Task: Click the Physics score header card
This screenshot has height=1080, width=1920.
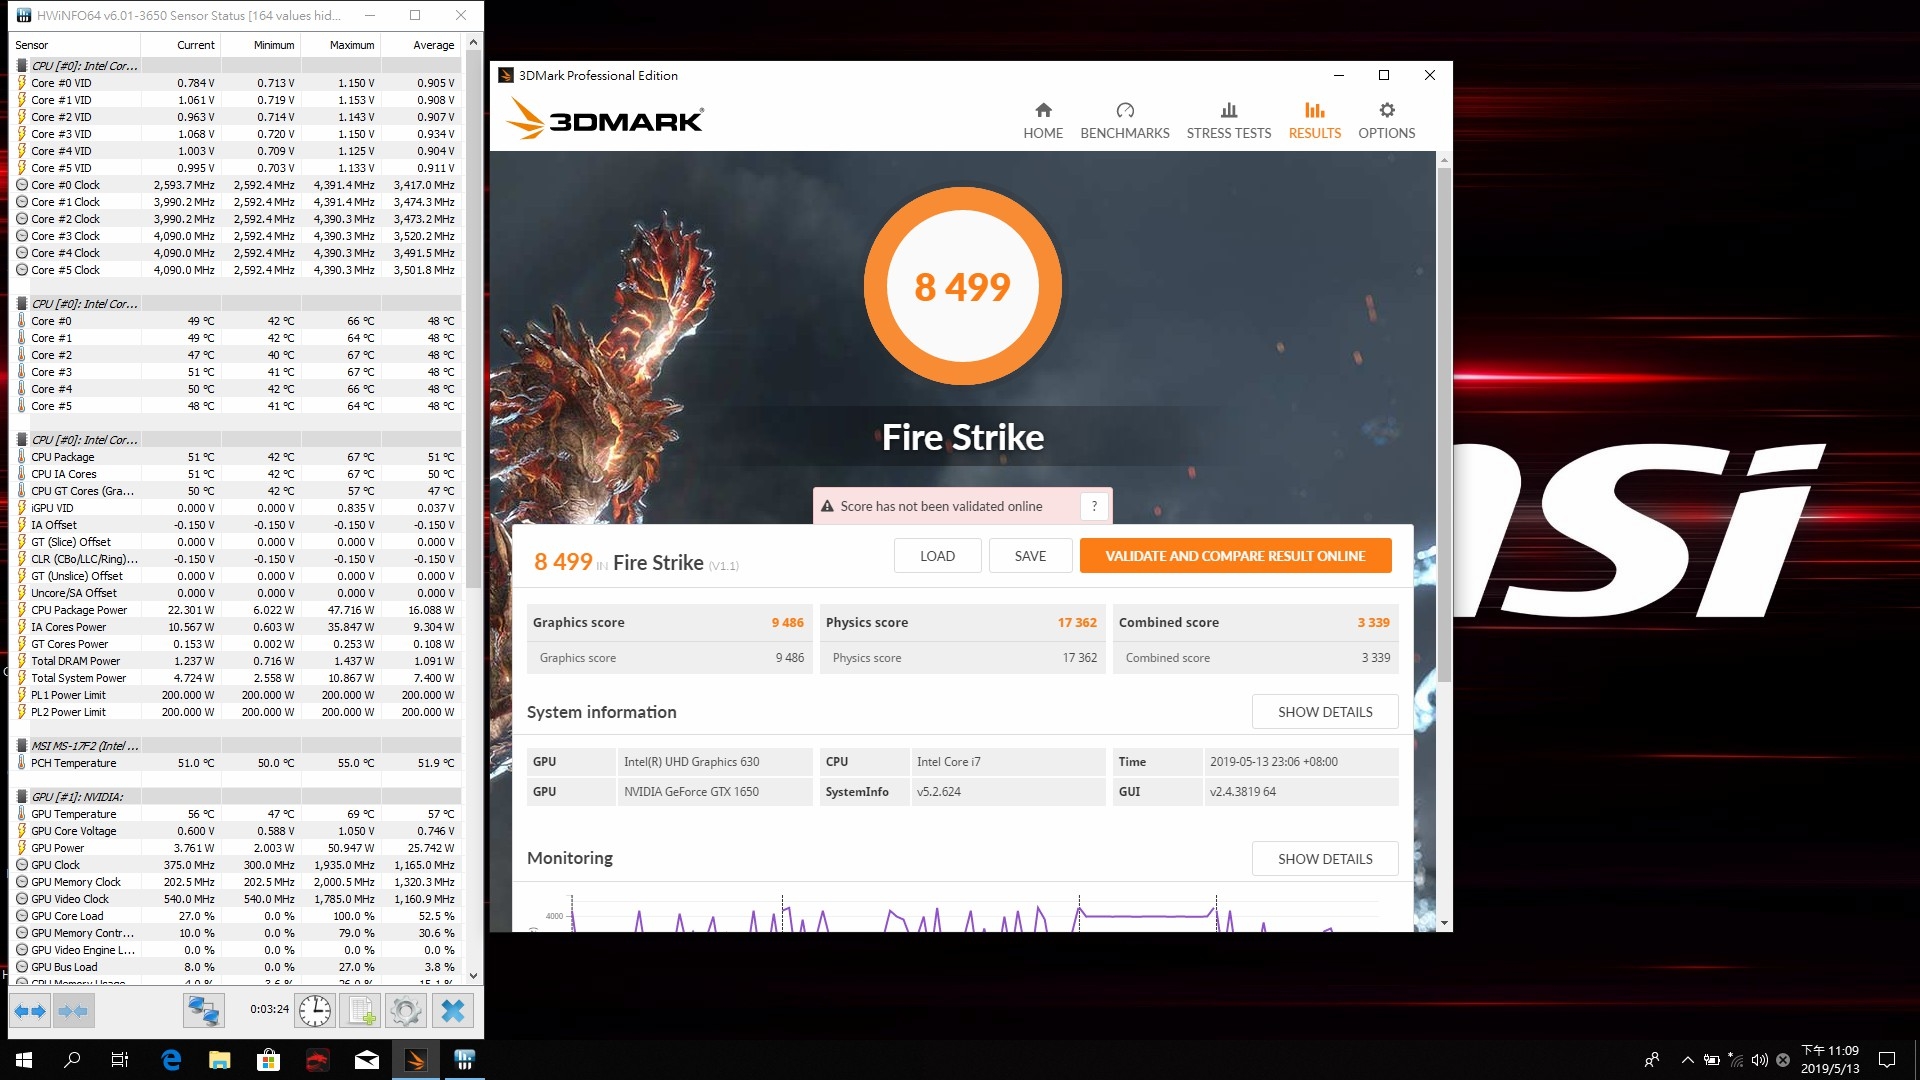Action: [x=962, y=622]
